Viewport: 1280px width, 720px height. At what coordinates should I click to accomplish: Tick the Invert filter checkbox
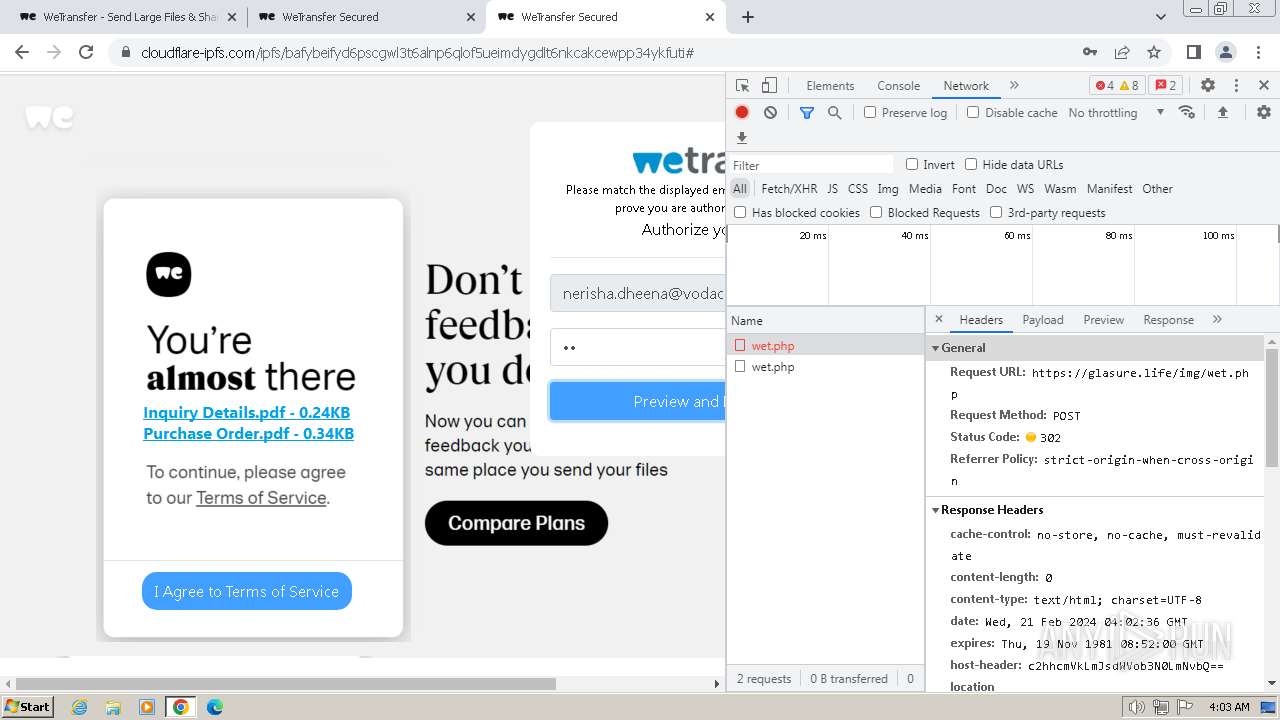(x=912, y=164)
